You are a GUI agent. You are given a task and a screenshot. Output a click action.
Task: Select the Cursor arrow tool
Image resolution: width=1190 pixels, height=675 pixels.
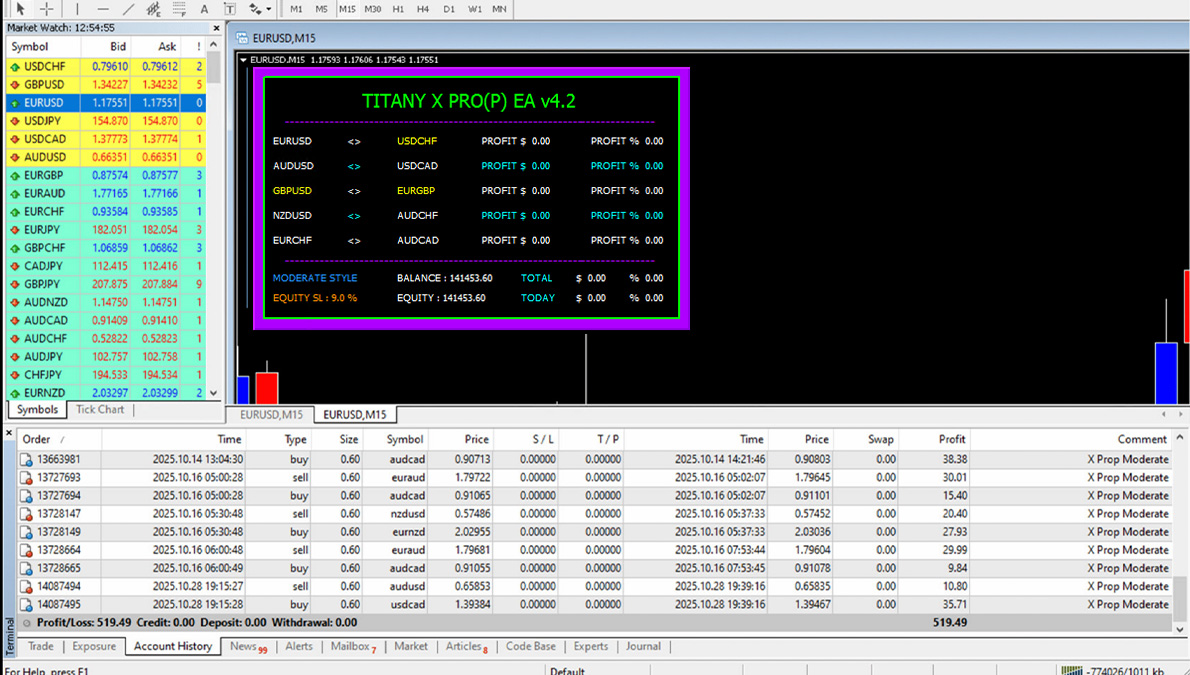[20, 9]
